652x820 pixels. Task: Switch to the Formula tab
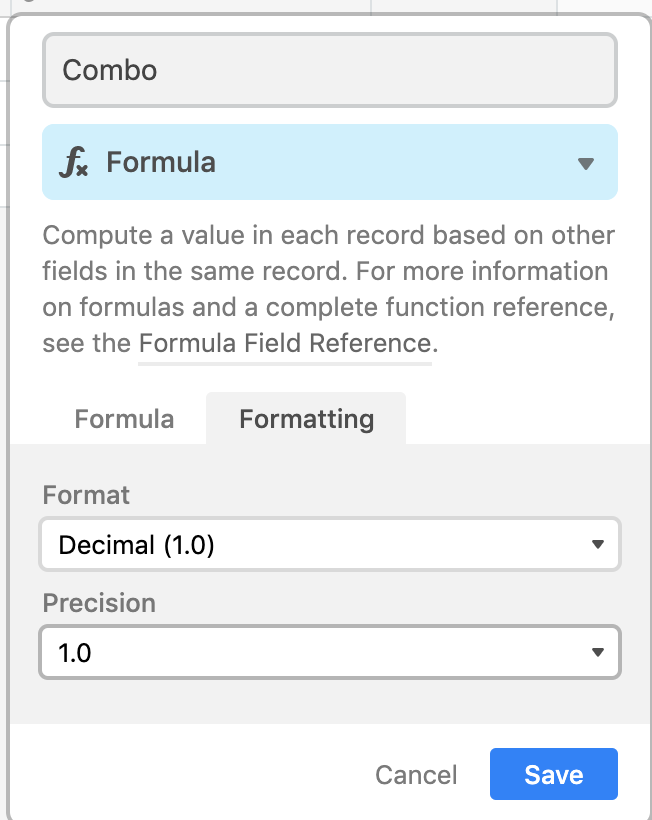click(x=124, y=419)
